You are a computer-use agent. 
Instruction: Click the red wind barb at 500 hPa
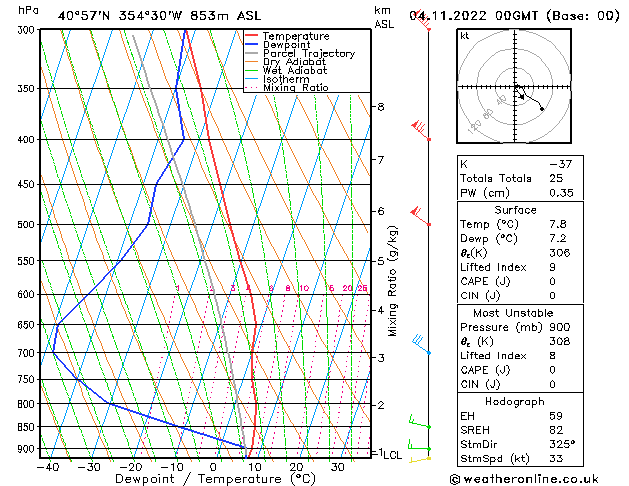tap(420, 216)
